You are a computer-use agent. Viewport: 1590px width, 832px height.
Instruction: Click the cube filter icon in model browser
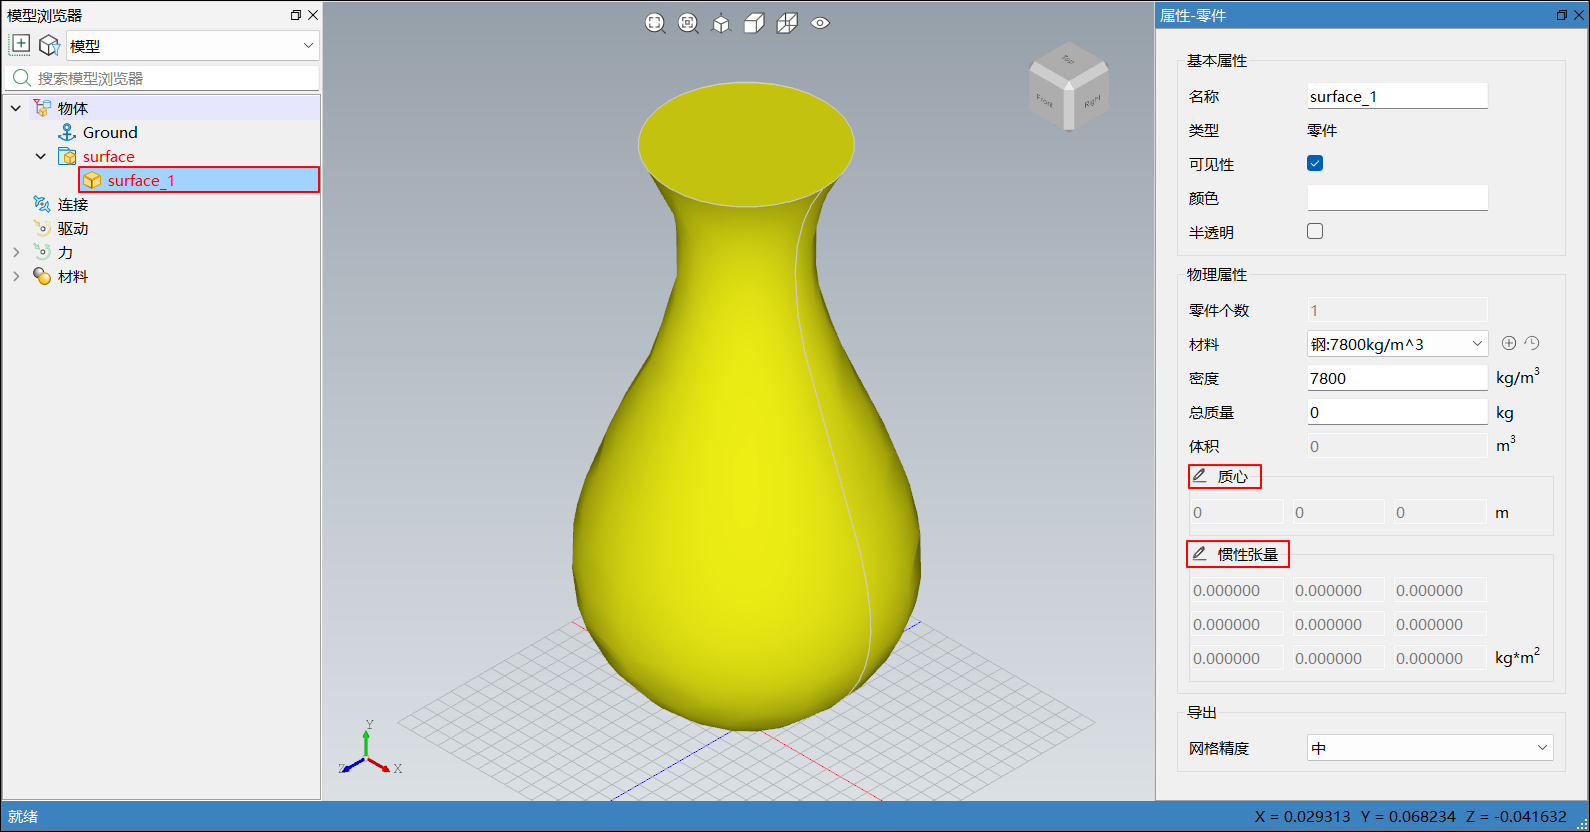click(x=49, y=45)
